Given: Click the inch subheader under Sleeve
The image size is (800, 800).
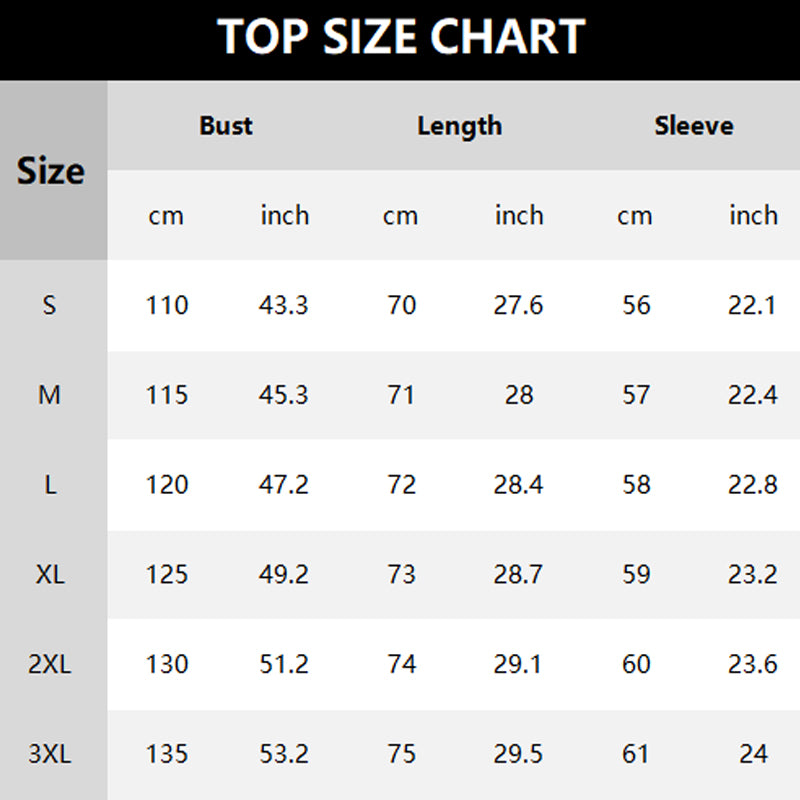Looking at the screenshot, I should (x=753, y=215).
